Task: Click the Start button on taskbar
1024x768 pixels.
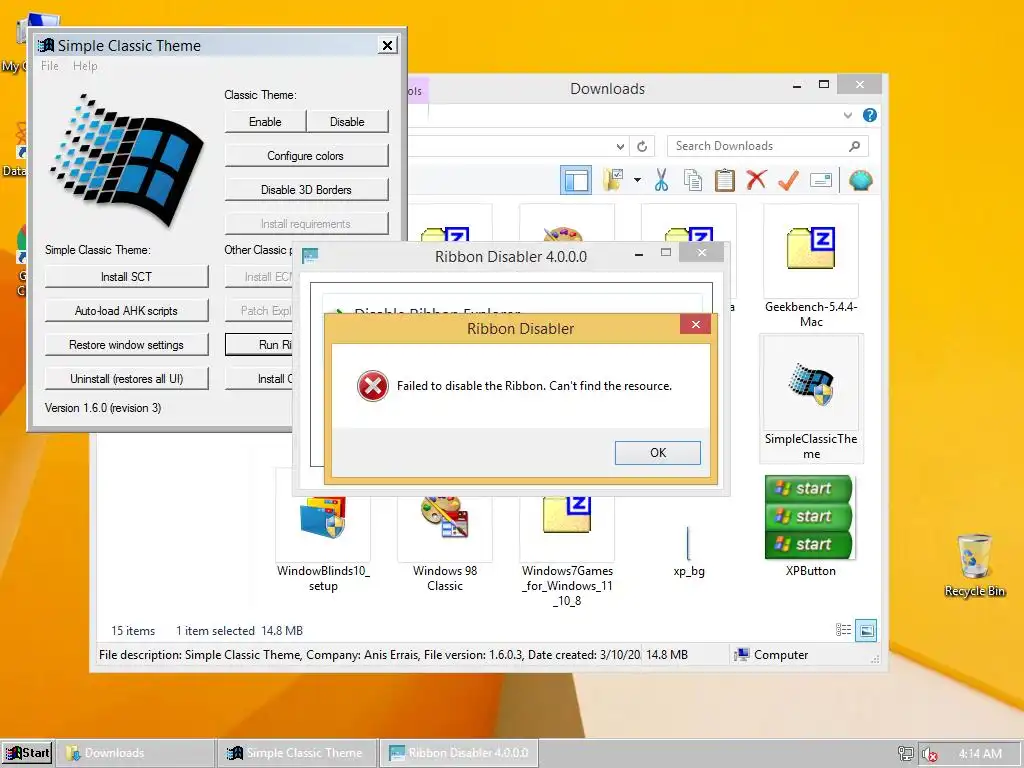Action: (x=27, y=753)
